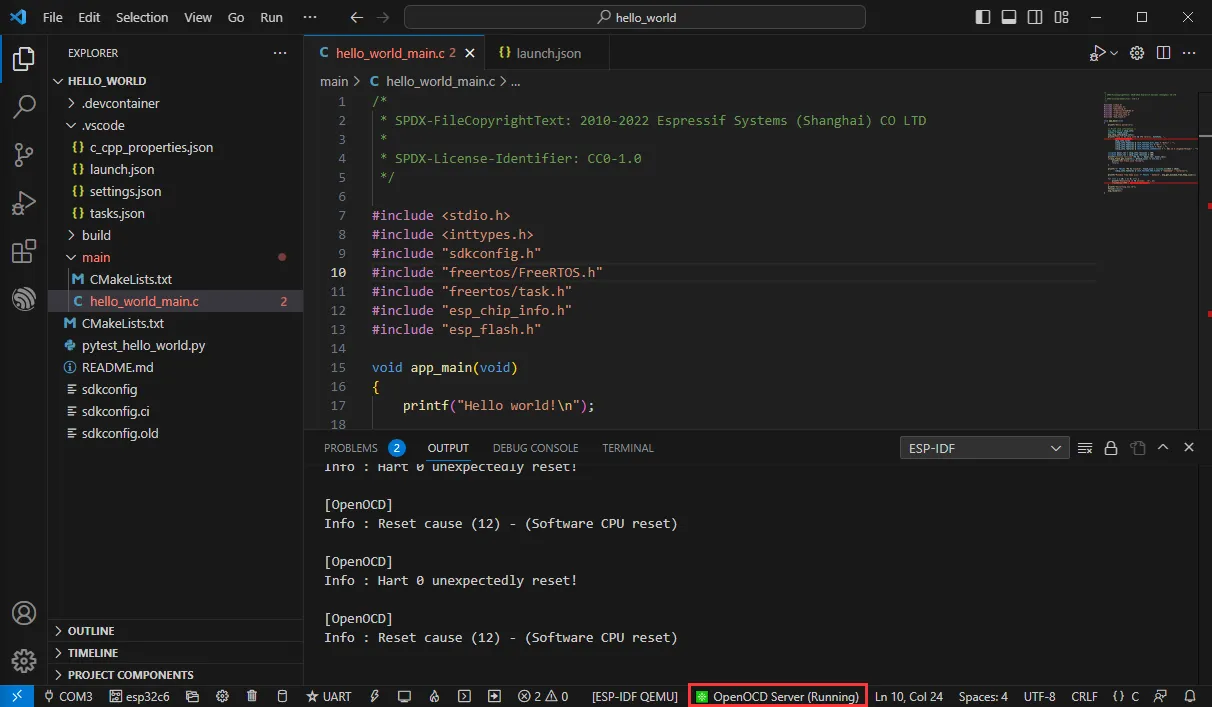Open the ESP-IDF extension in the activity bar
This screenshot has width=1212, height=707.
[24, 299]
